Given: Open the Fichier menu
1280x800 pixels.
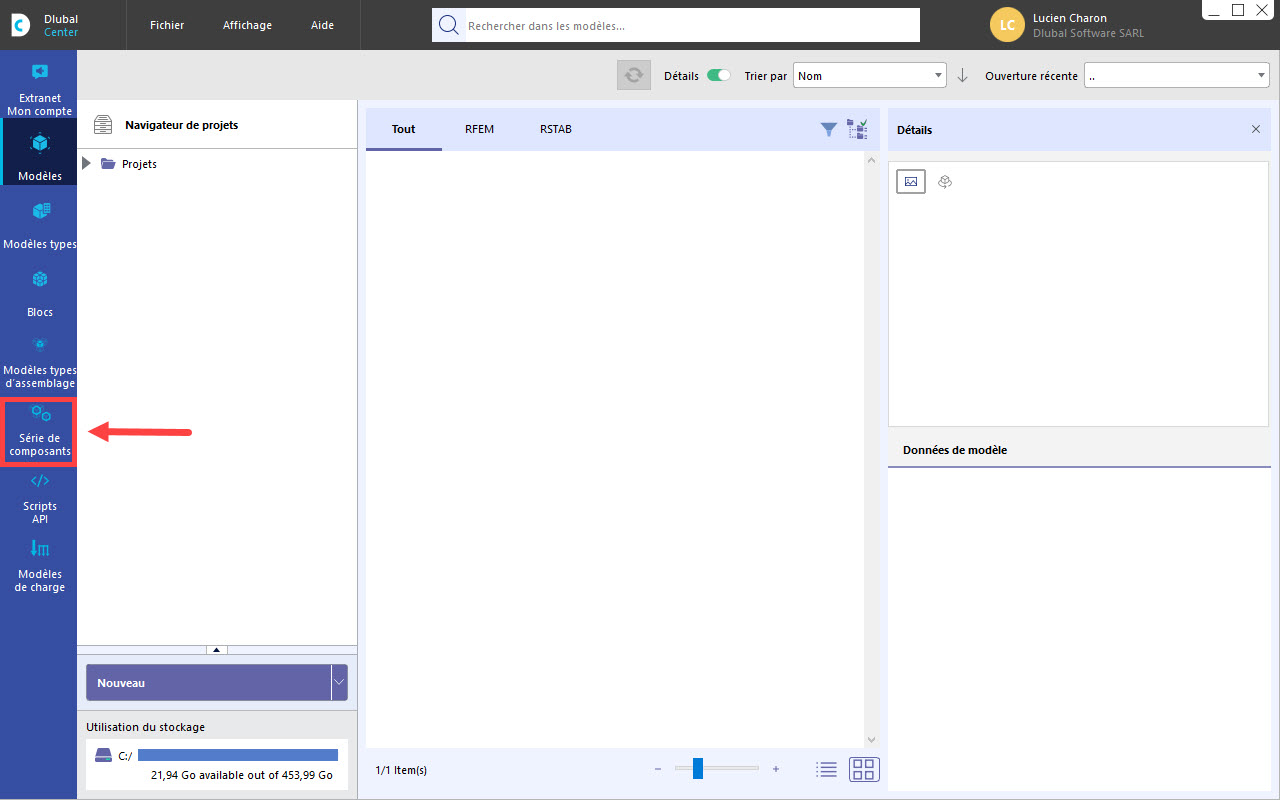Looking at the screenshot, I should click(167, 25).
